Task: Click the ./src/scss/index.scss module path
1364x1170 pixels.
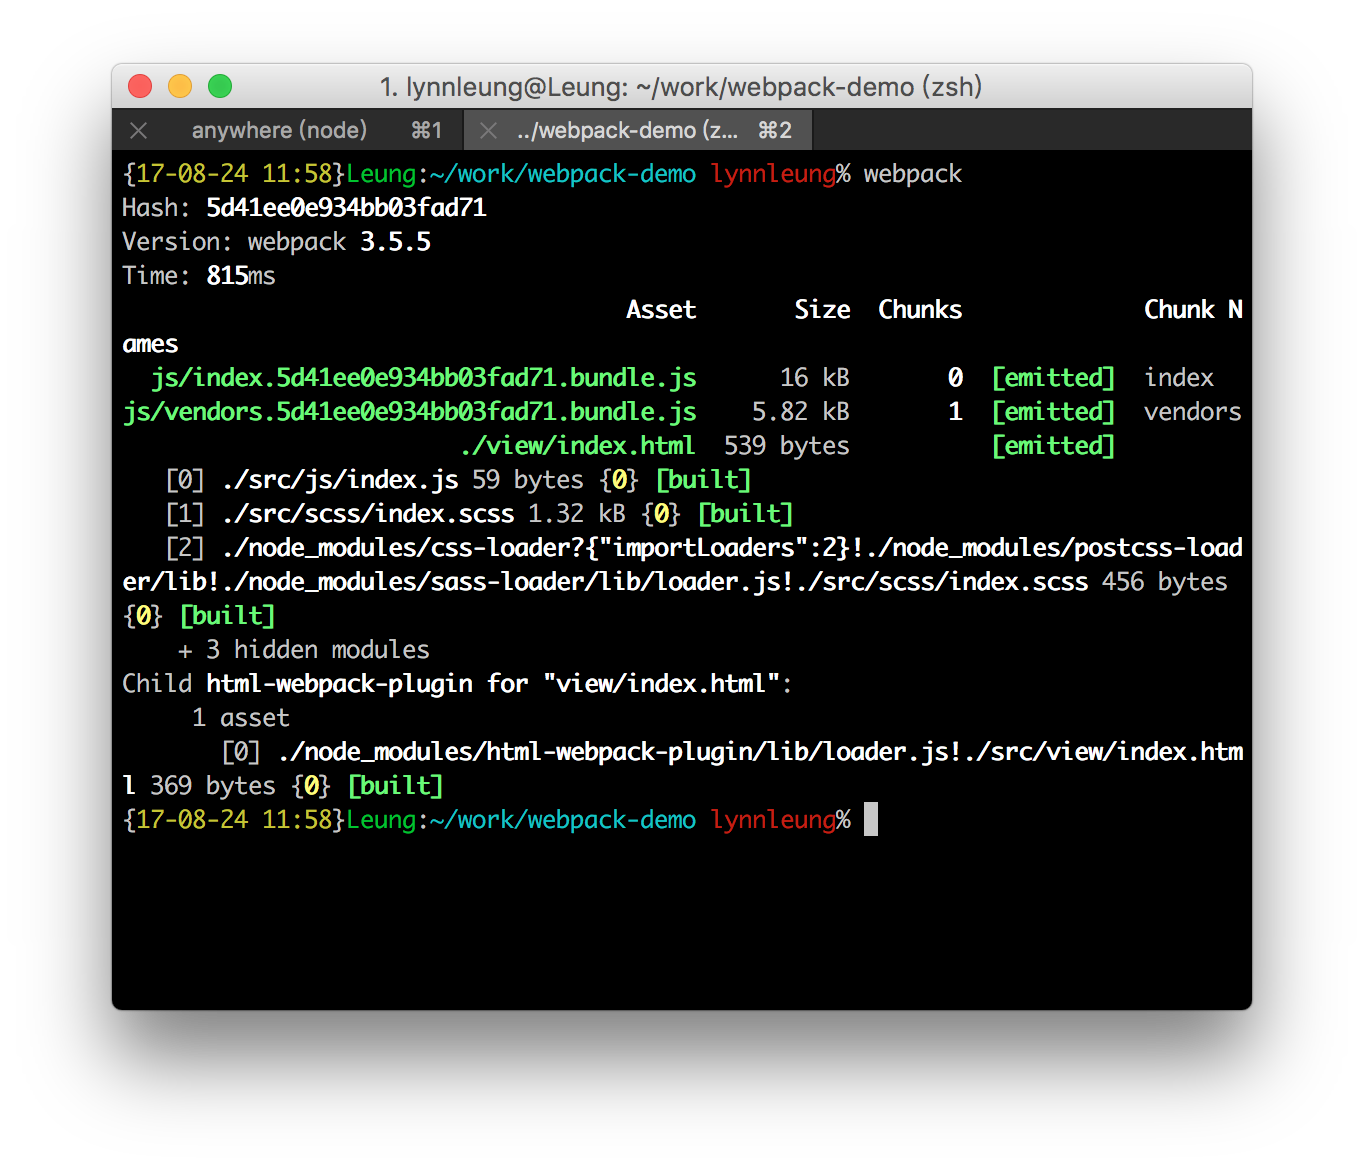Action: (368, 514)
